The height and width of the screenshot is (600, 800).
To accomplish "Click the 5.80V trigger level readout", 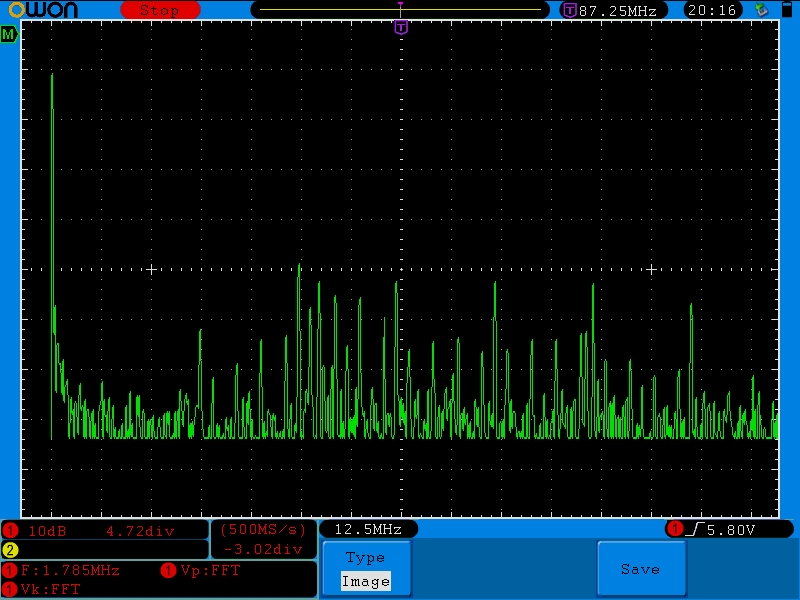I will [731, 529].
